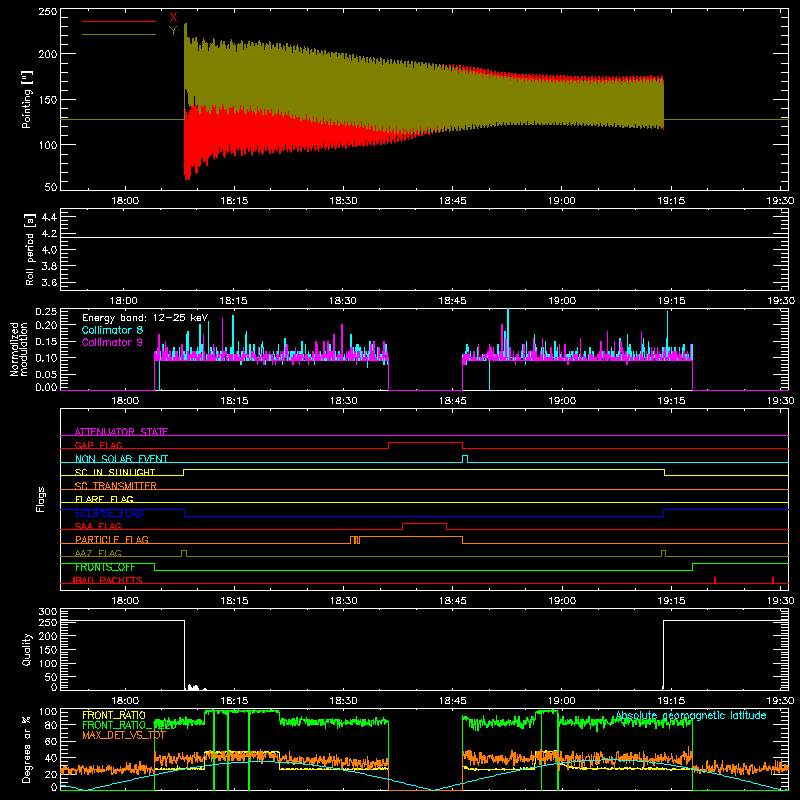
Task: Click the Pointing axis title
Action: pos(27,99)
